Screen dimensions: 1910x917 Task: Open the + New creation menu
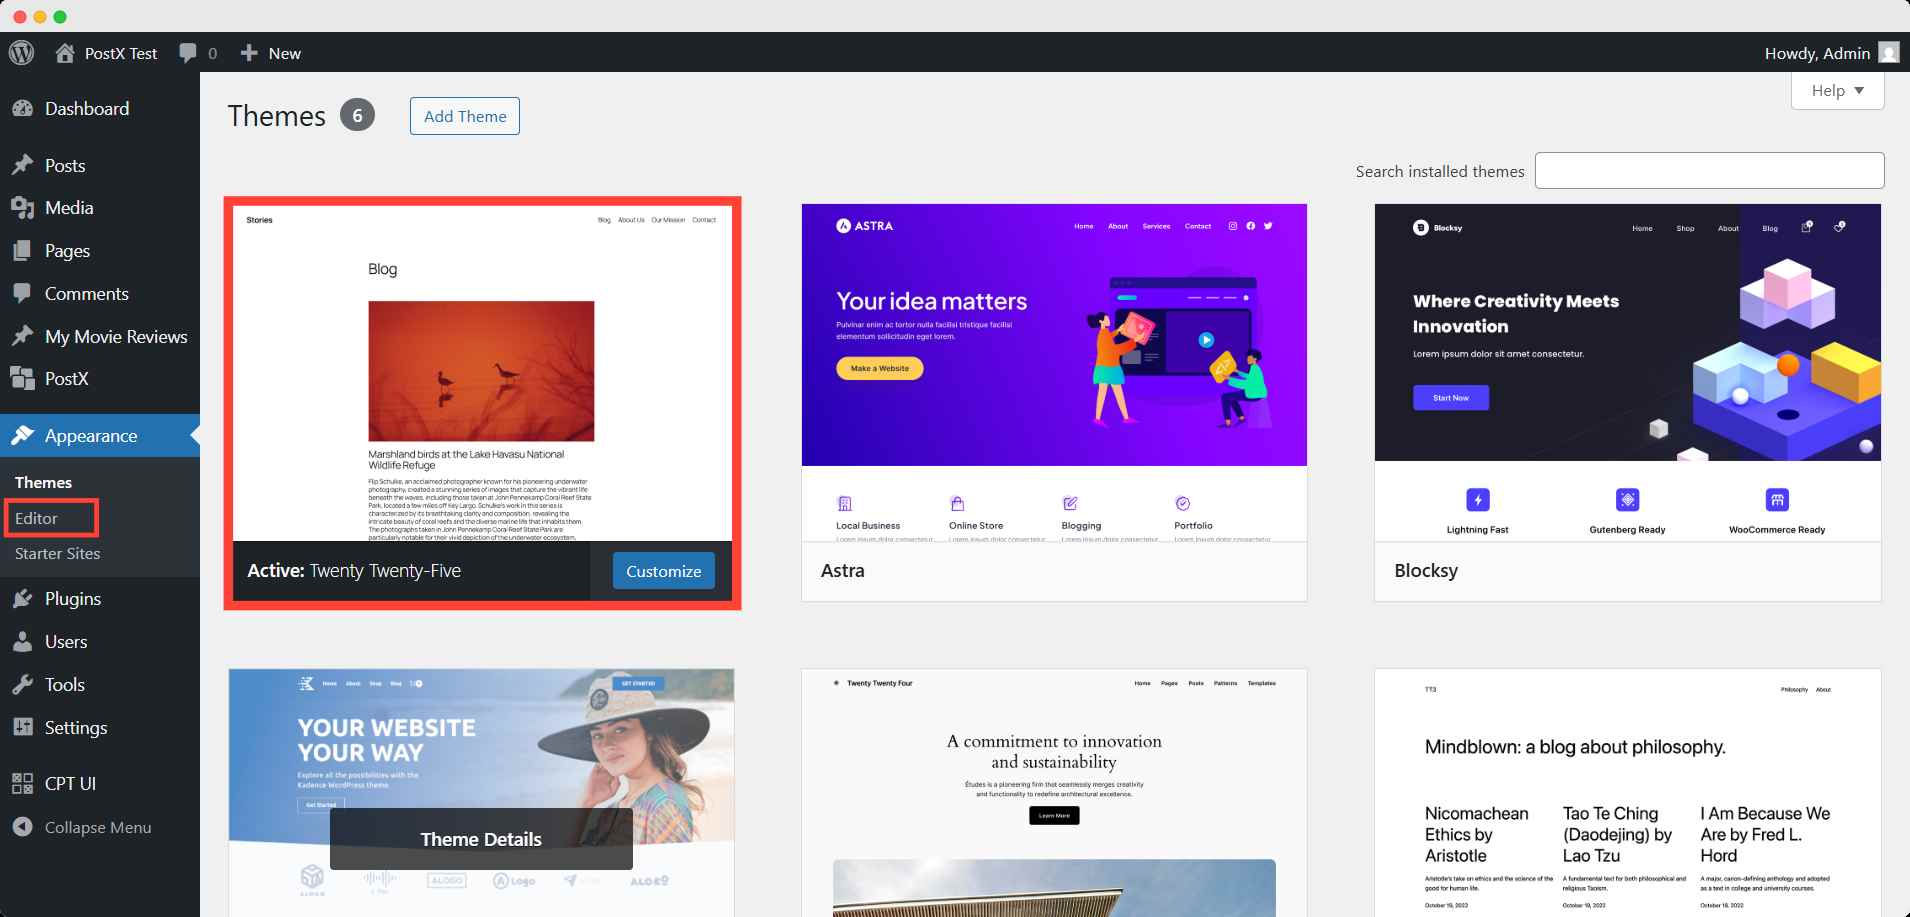(x=268, y=52)
